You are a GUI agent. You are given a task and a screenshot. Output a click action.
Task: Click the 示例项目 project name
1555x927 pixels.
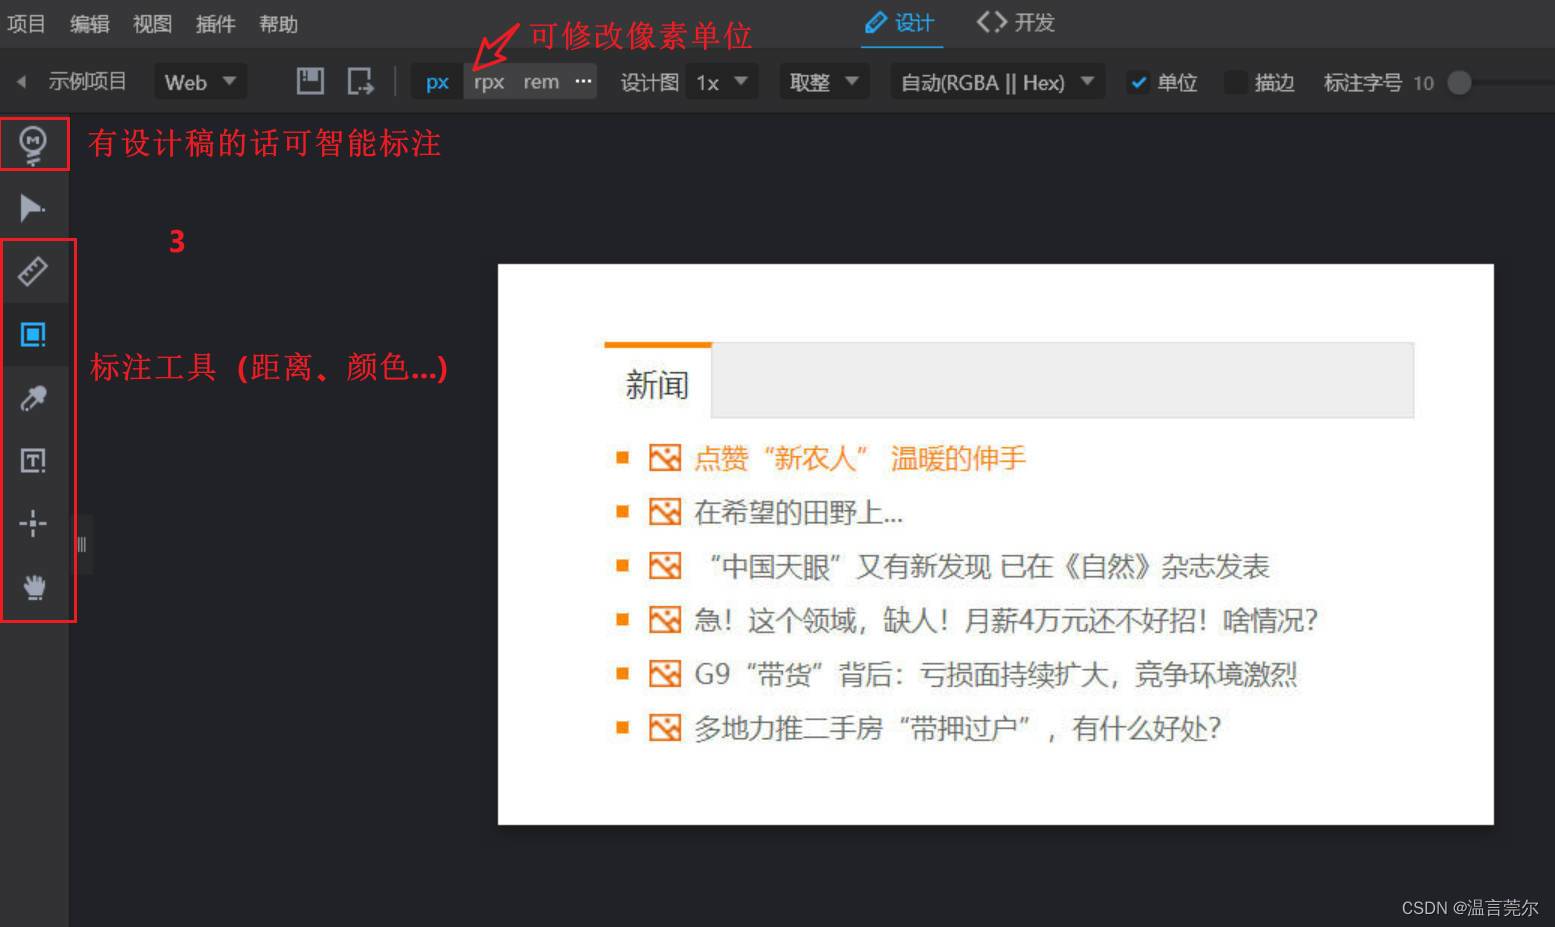(x=87, y=81)
